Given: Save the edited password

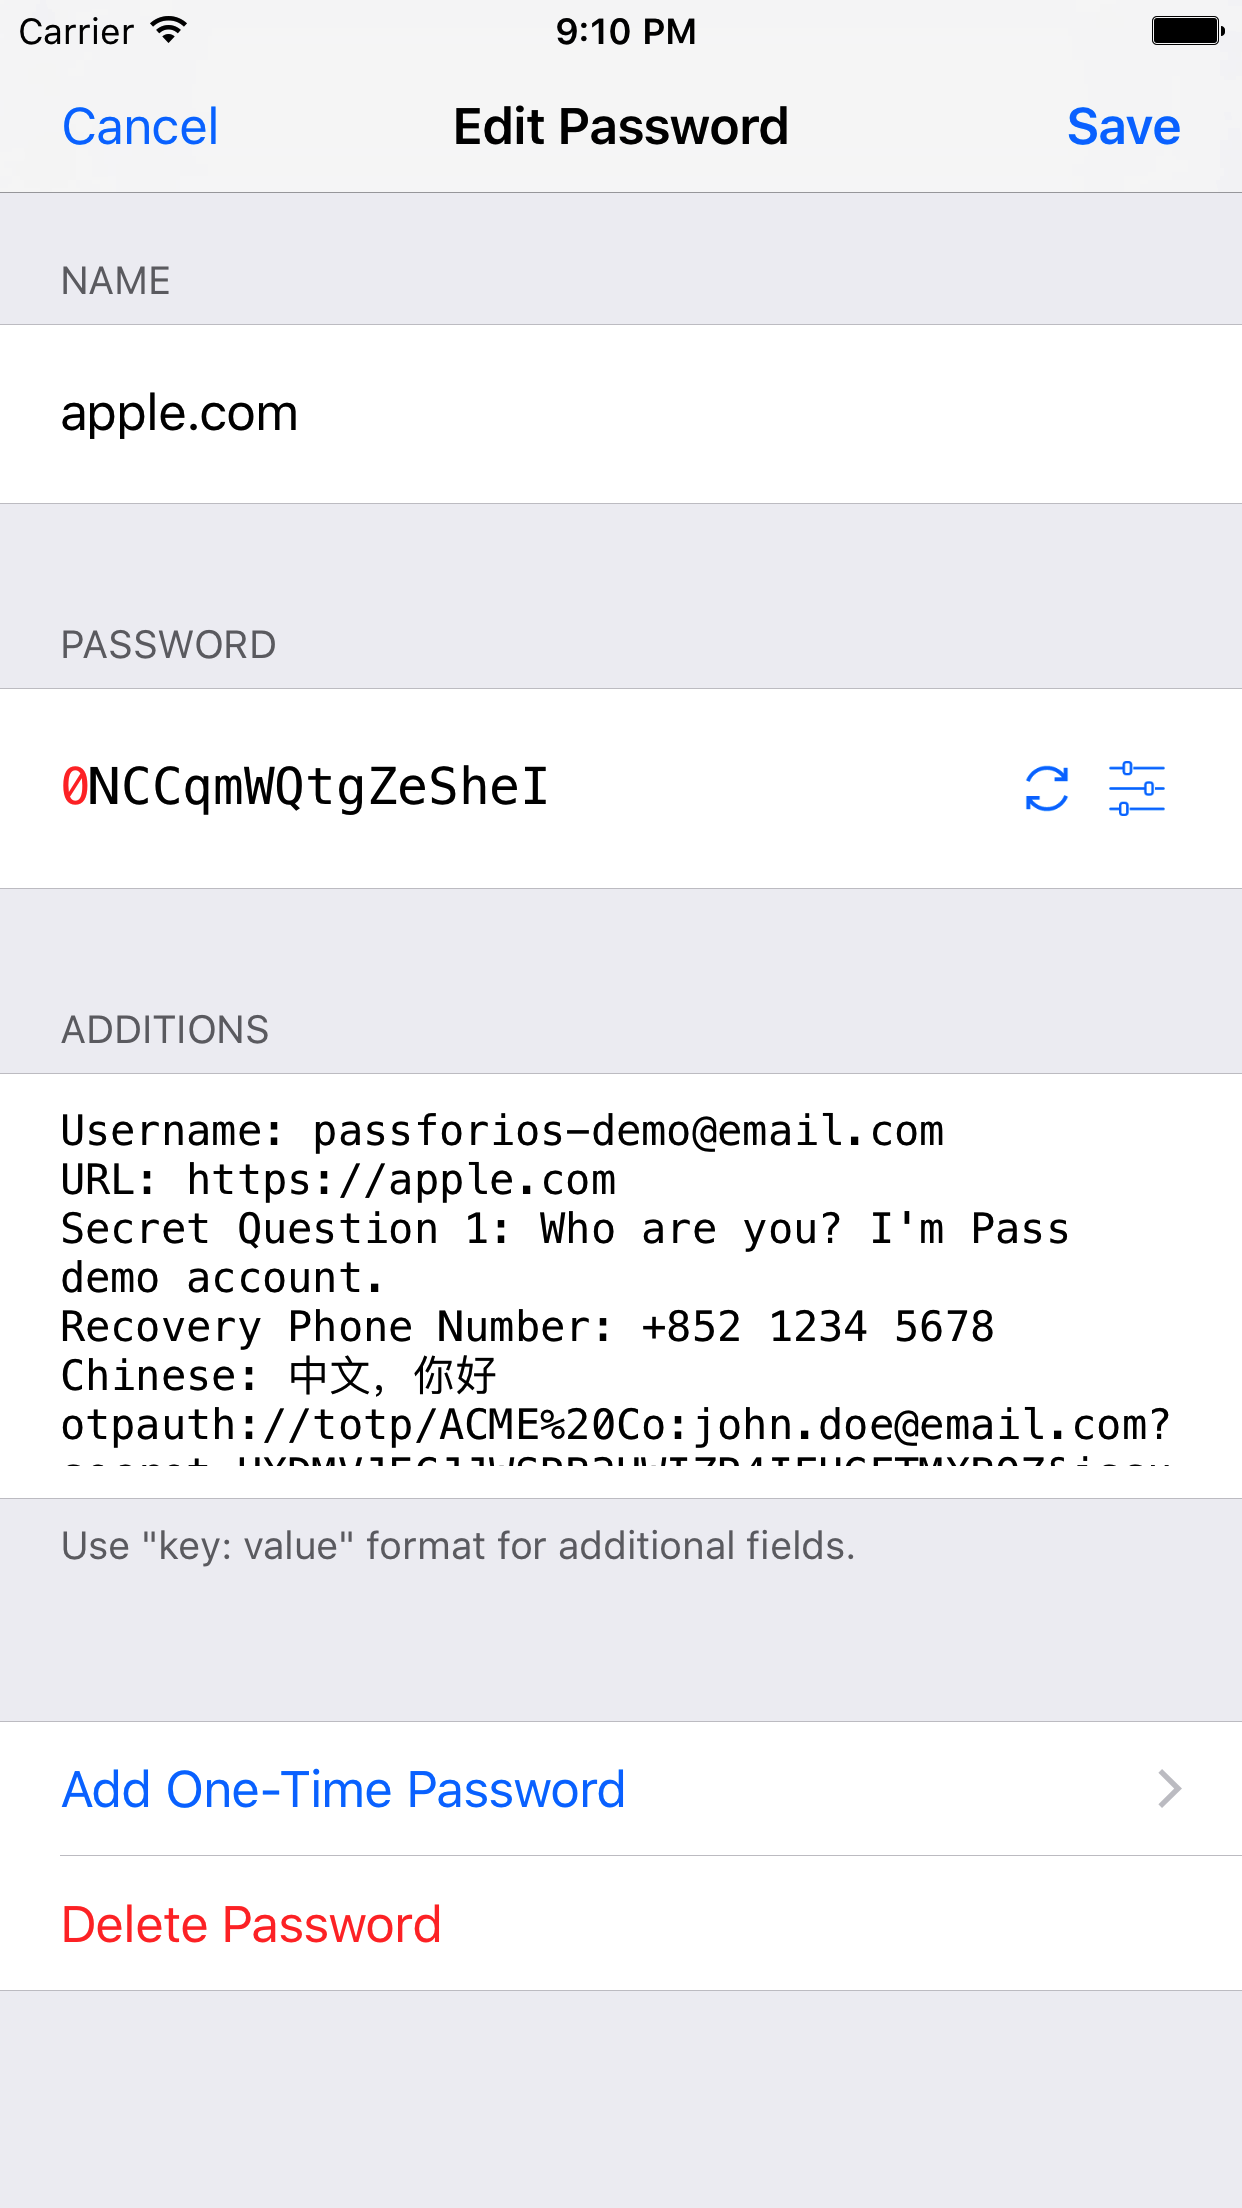Looking at the screenshot, I should (1123, 127).
